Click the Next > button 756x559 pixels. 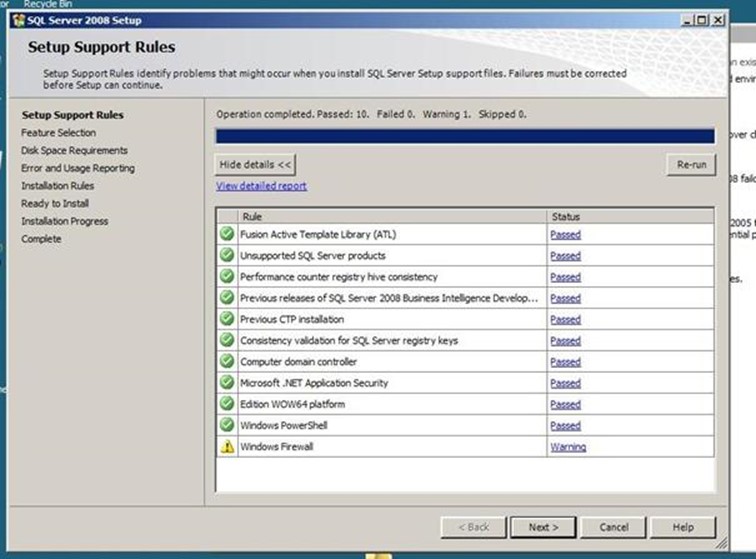(x=543, y=527)
